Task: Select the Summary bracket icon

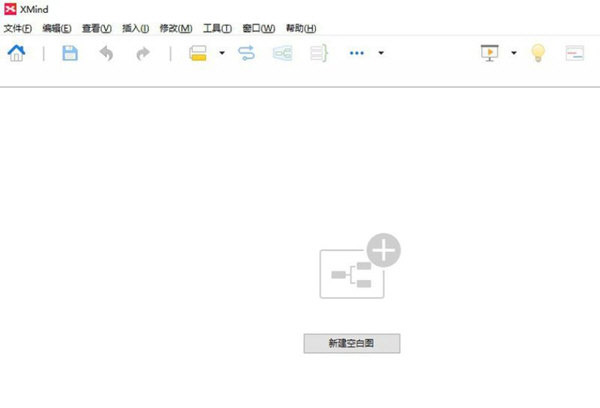Action: [x=319, y=53]
